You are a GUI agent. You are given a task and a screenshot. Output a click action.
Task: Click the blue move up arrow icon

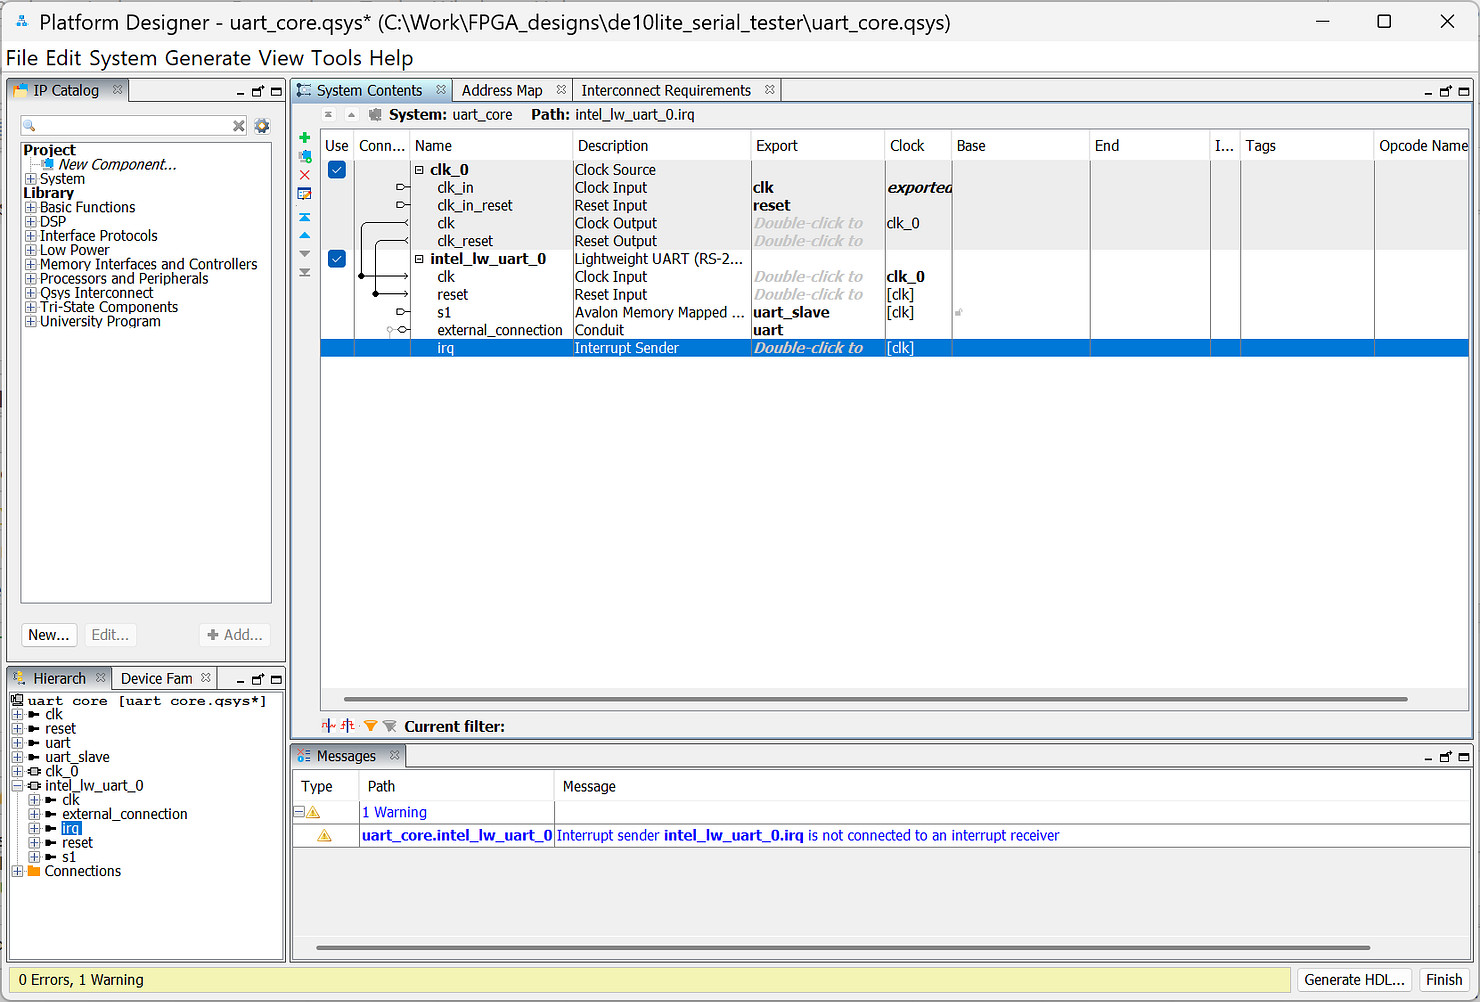tap(305, 235)
